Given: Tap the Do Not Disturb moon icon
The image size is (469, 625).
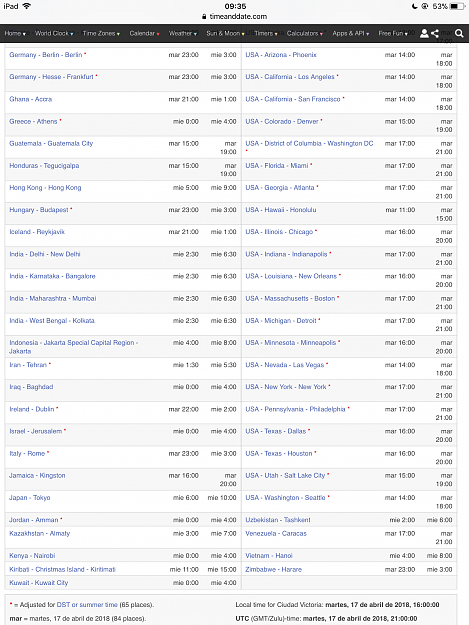Looking at the screenshot, I should (x=415, y=6).
